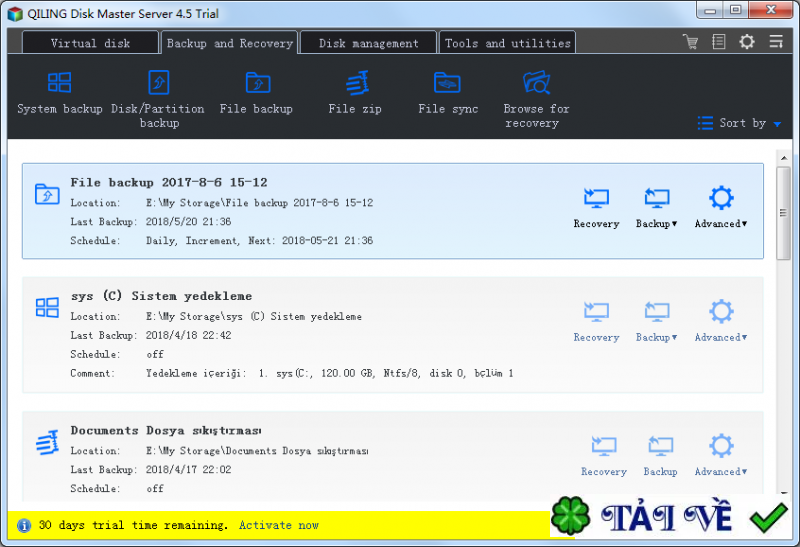Open the log list icon in title toolbar
800x547 pixels.
[719, 42]
